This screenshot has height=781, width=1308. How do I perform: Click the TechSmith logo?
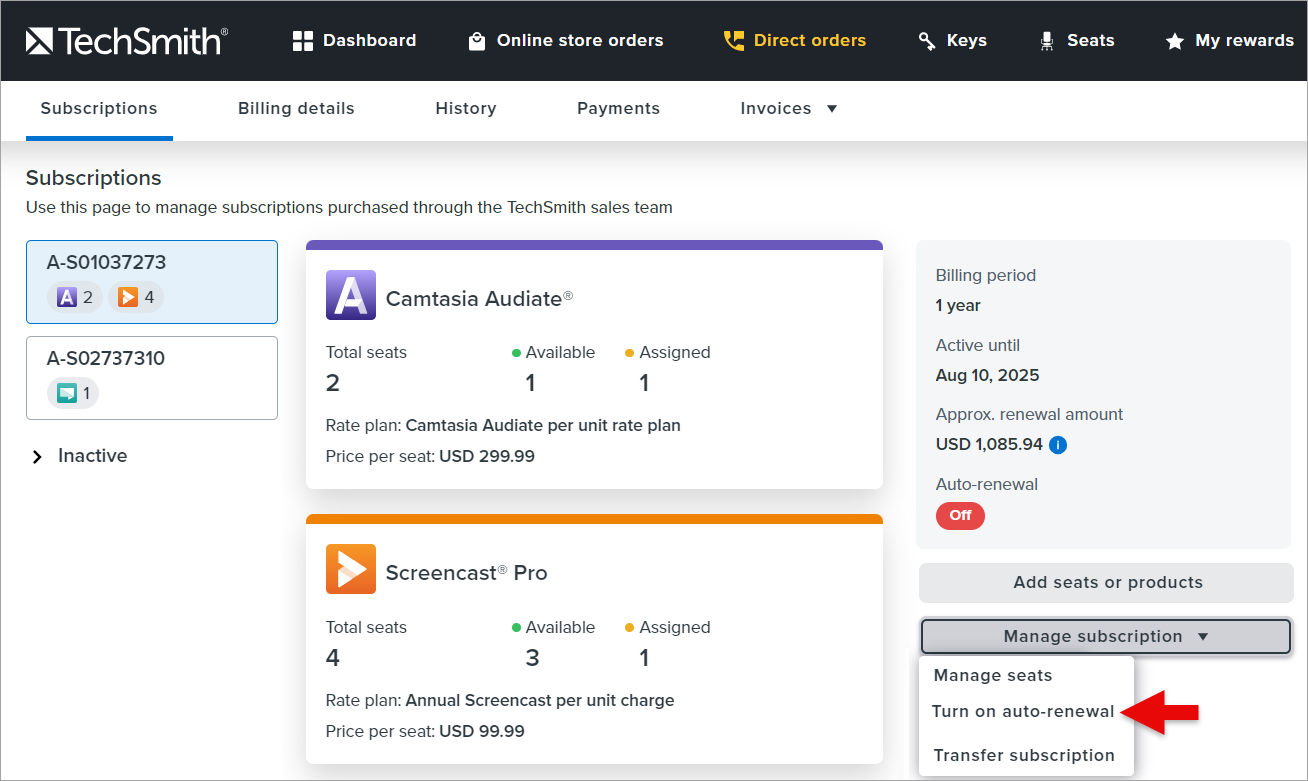[126, 41]
